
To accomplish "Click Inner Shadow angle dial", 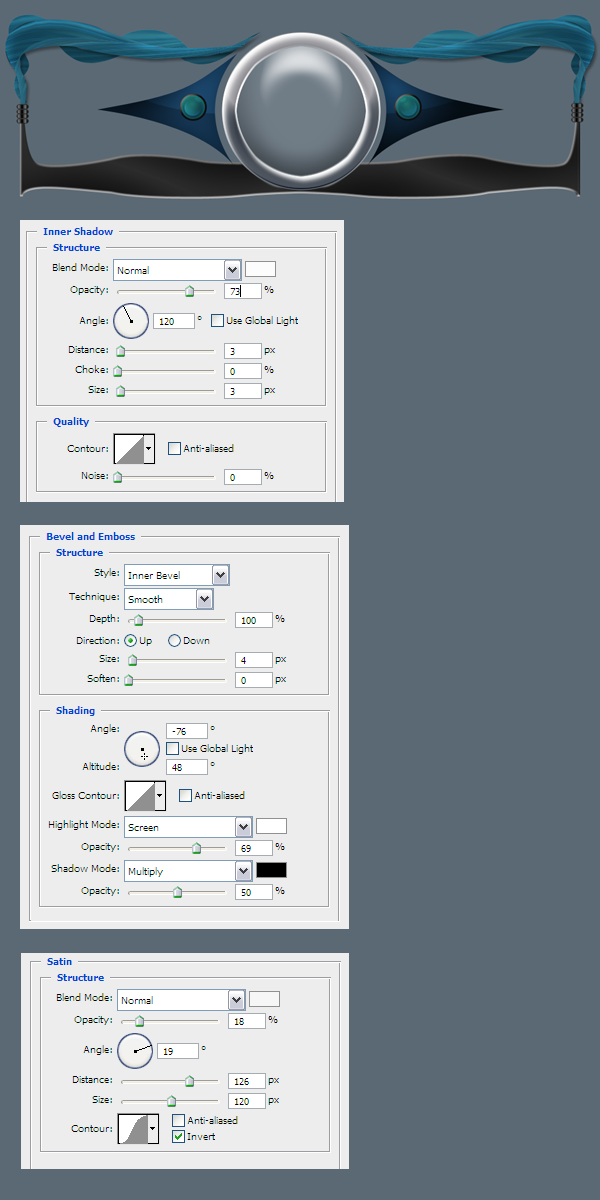I will (x=130, y=321).
